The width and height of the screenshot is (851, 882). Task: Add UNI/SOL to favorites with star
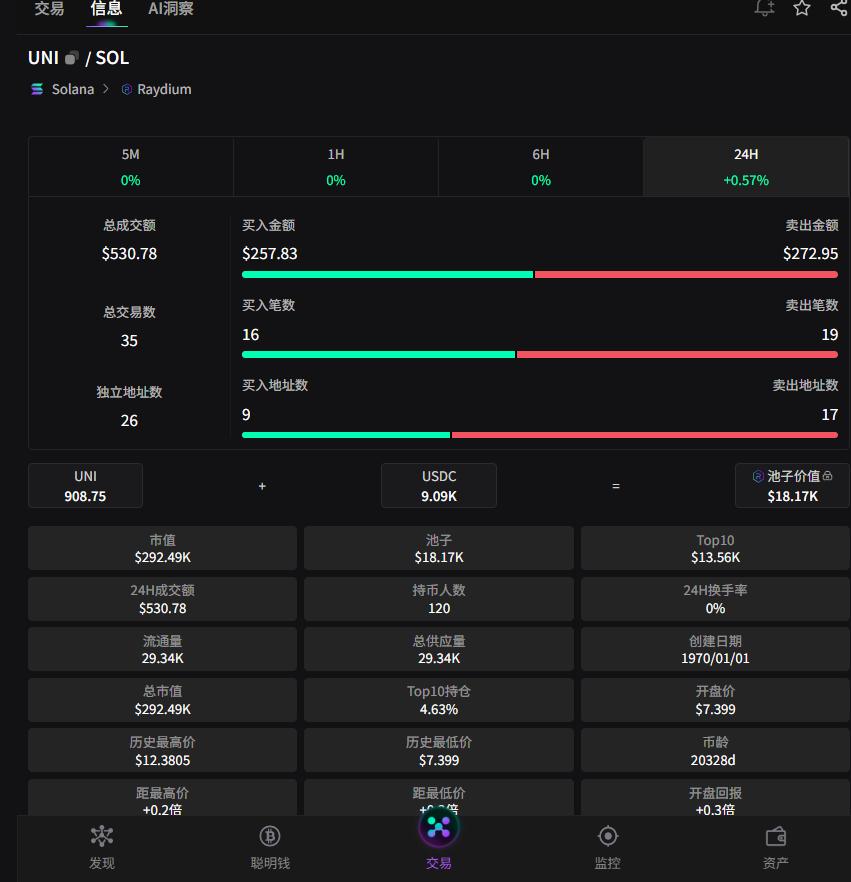(802, 8)
